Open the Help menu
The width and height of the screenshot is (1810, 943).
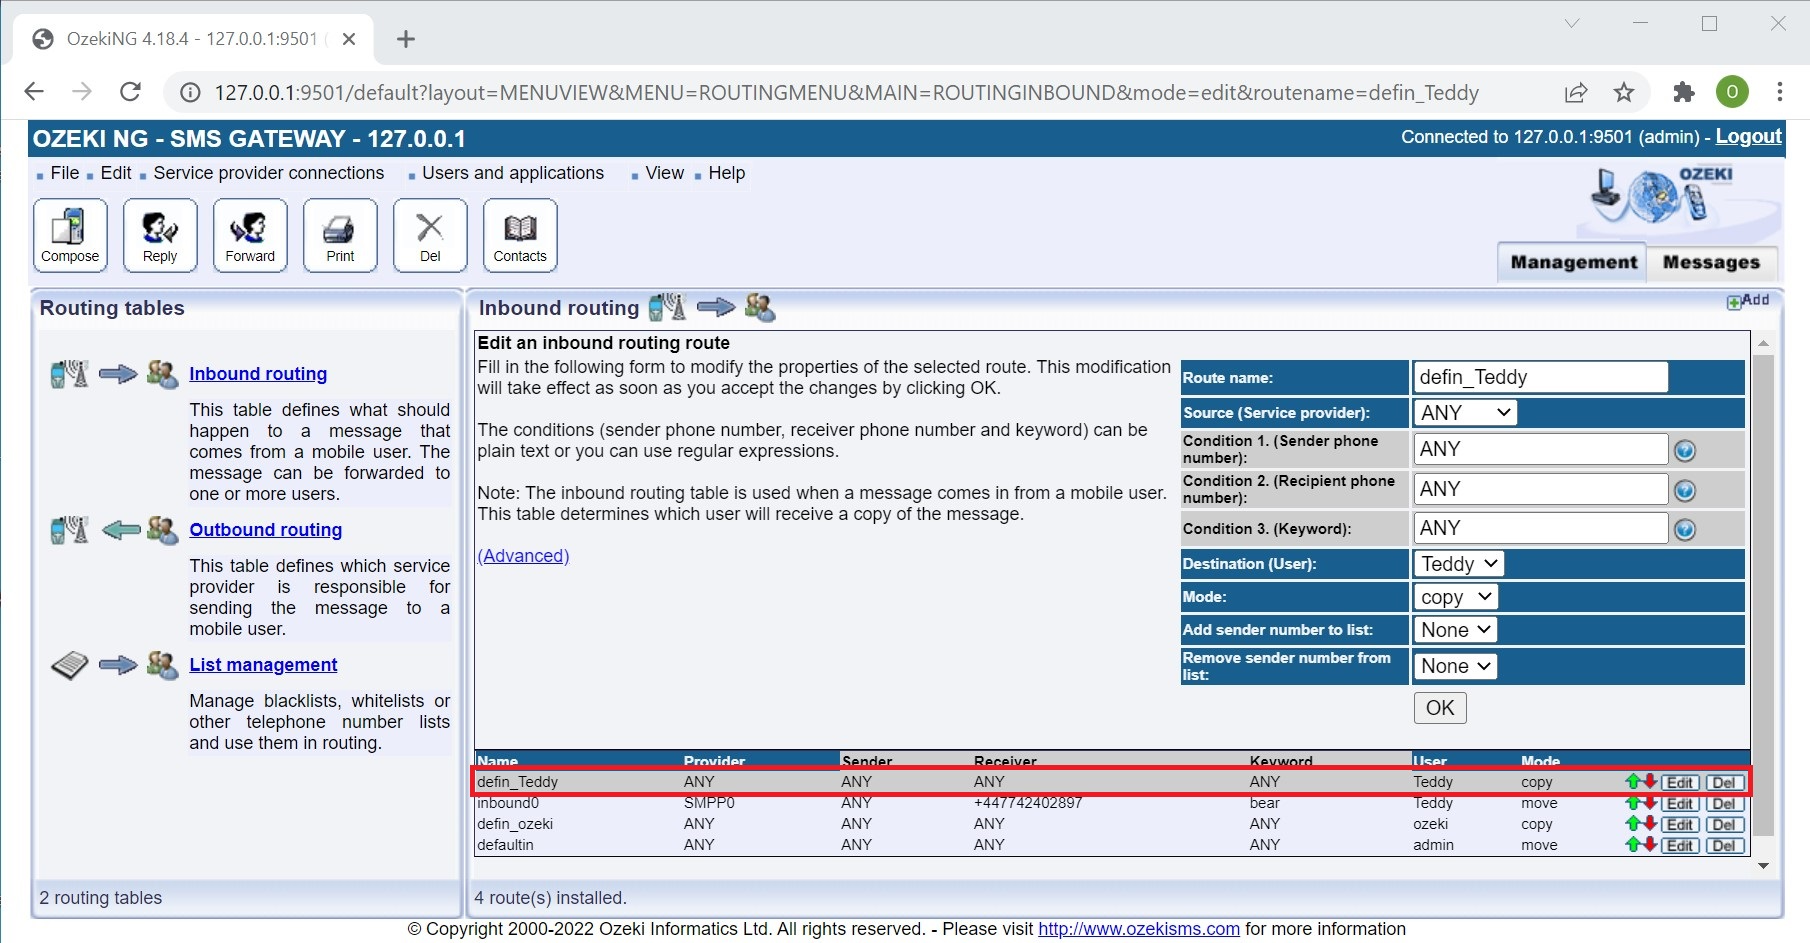coord(727,173)
